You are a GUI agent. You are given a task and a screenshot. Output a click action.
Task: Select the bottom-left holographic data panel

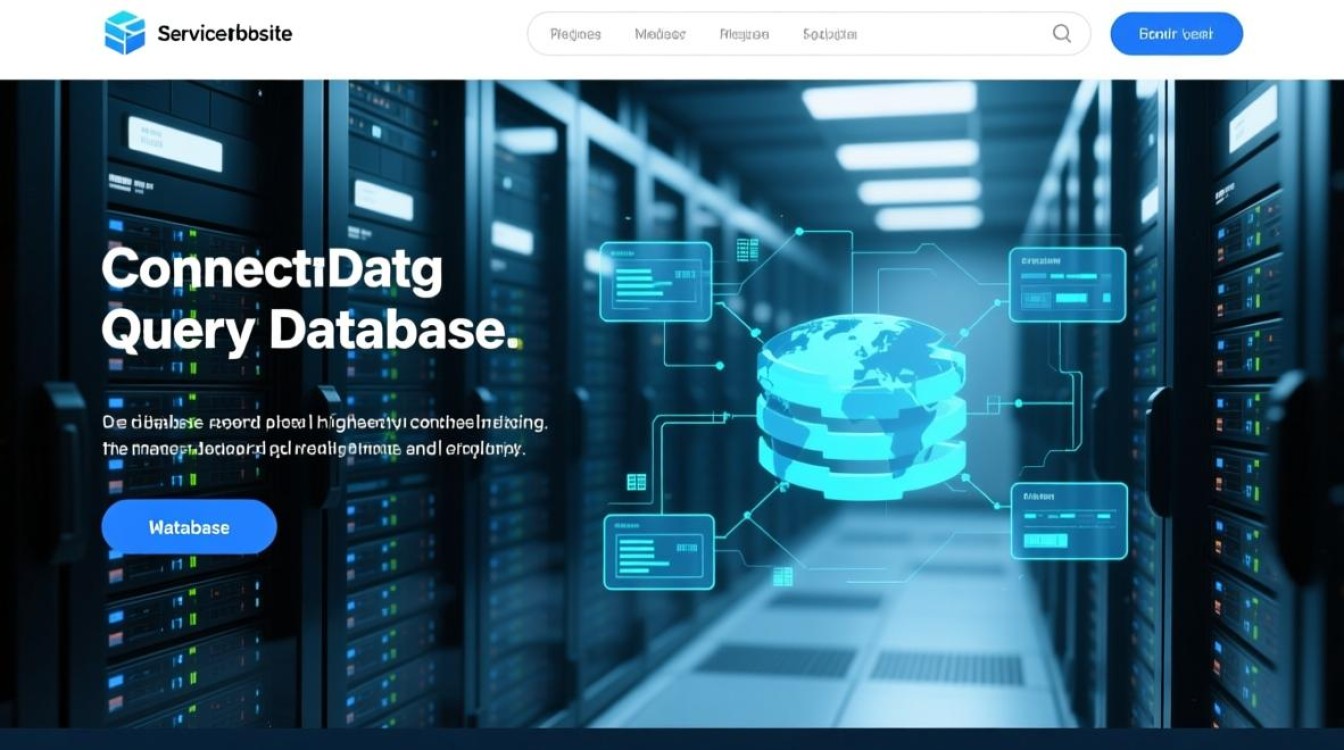[659, 551]
